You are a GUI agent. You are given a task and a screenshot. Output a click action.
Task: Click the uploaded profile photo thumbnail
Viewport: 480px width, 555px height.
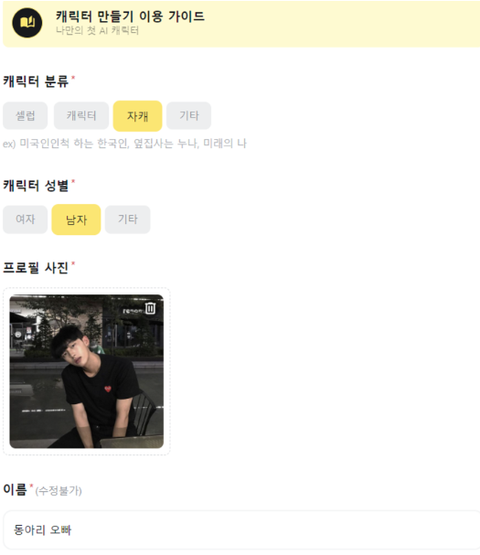pos(86,371)
